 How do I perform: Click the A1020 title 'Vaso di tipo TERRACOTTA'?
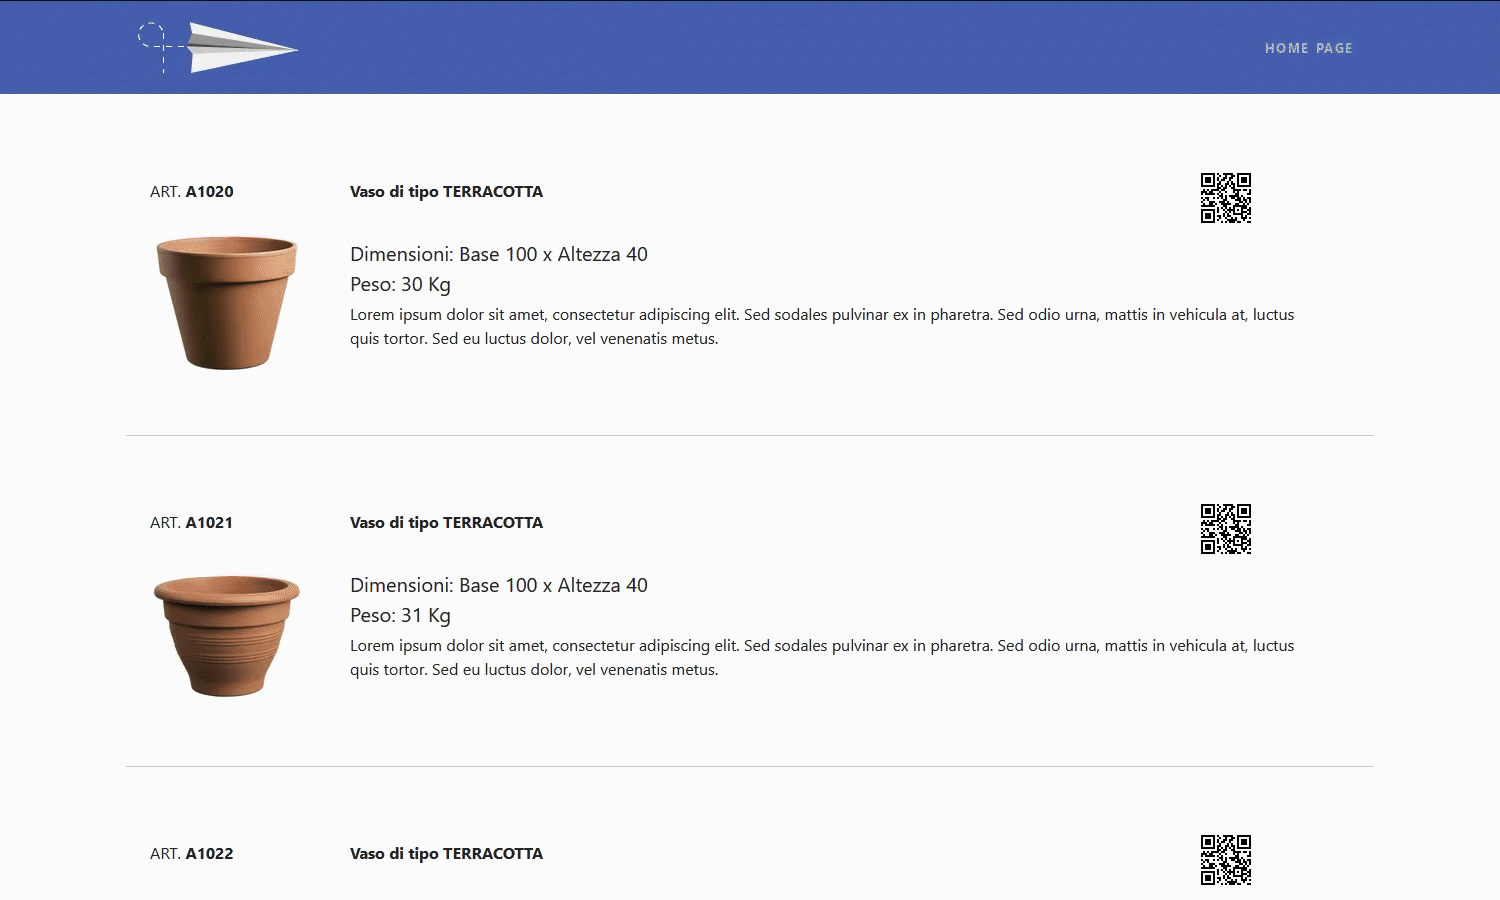(446, 192)
